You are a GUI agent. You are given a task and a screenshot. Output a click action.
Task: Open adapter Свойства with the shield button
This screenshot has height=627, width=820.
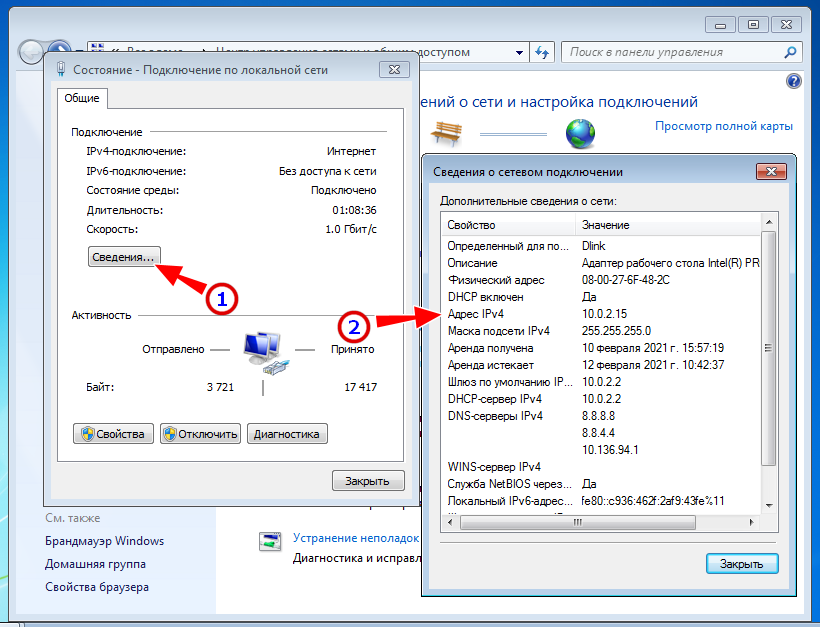pos(114,434)
